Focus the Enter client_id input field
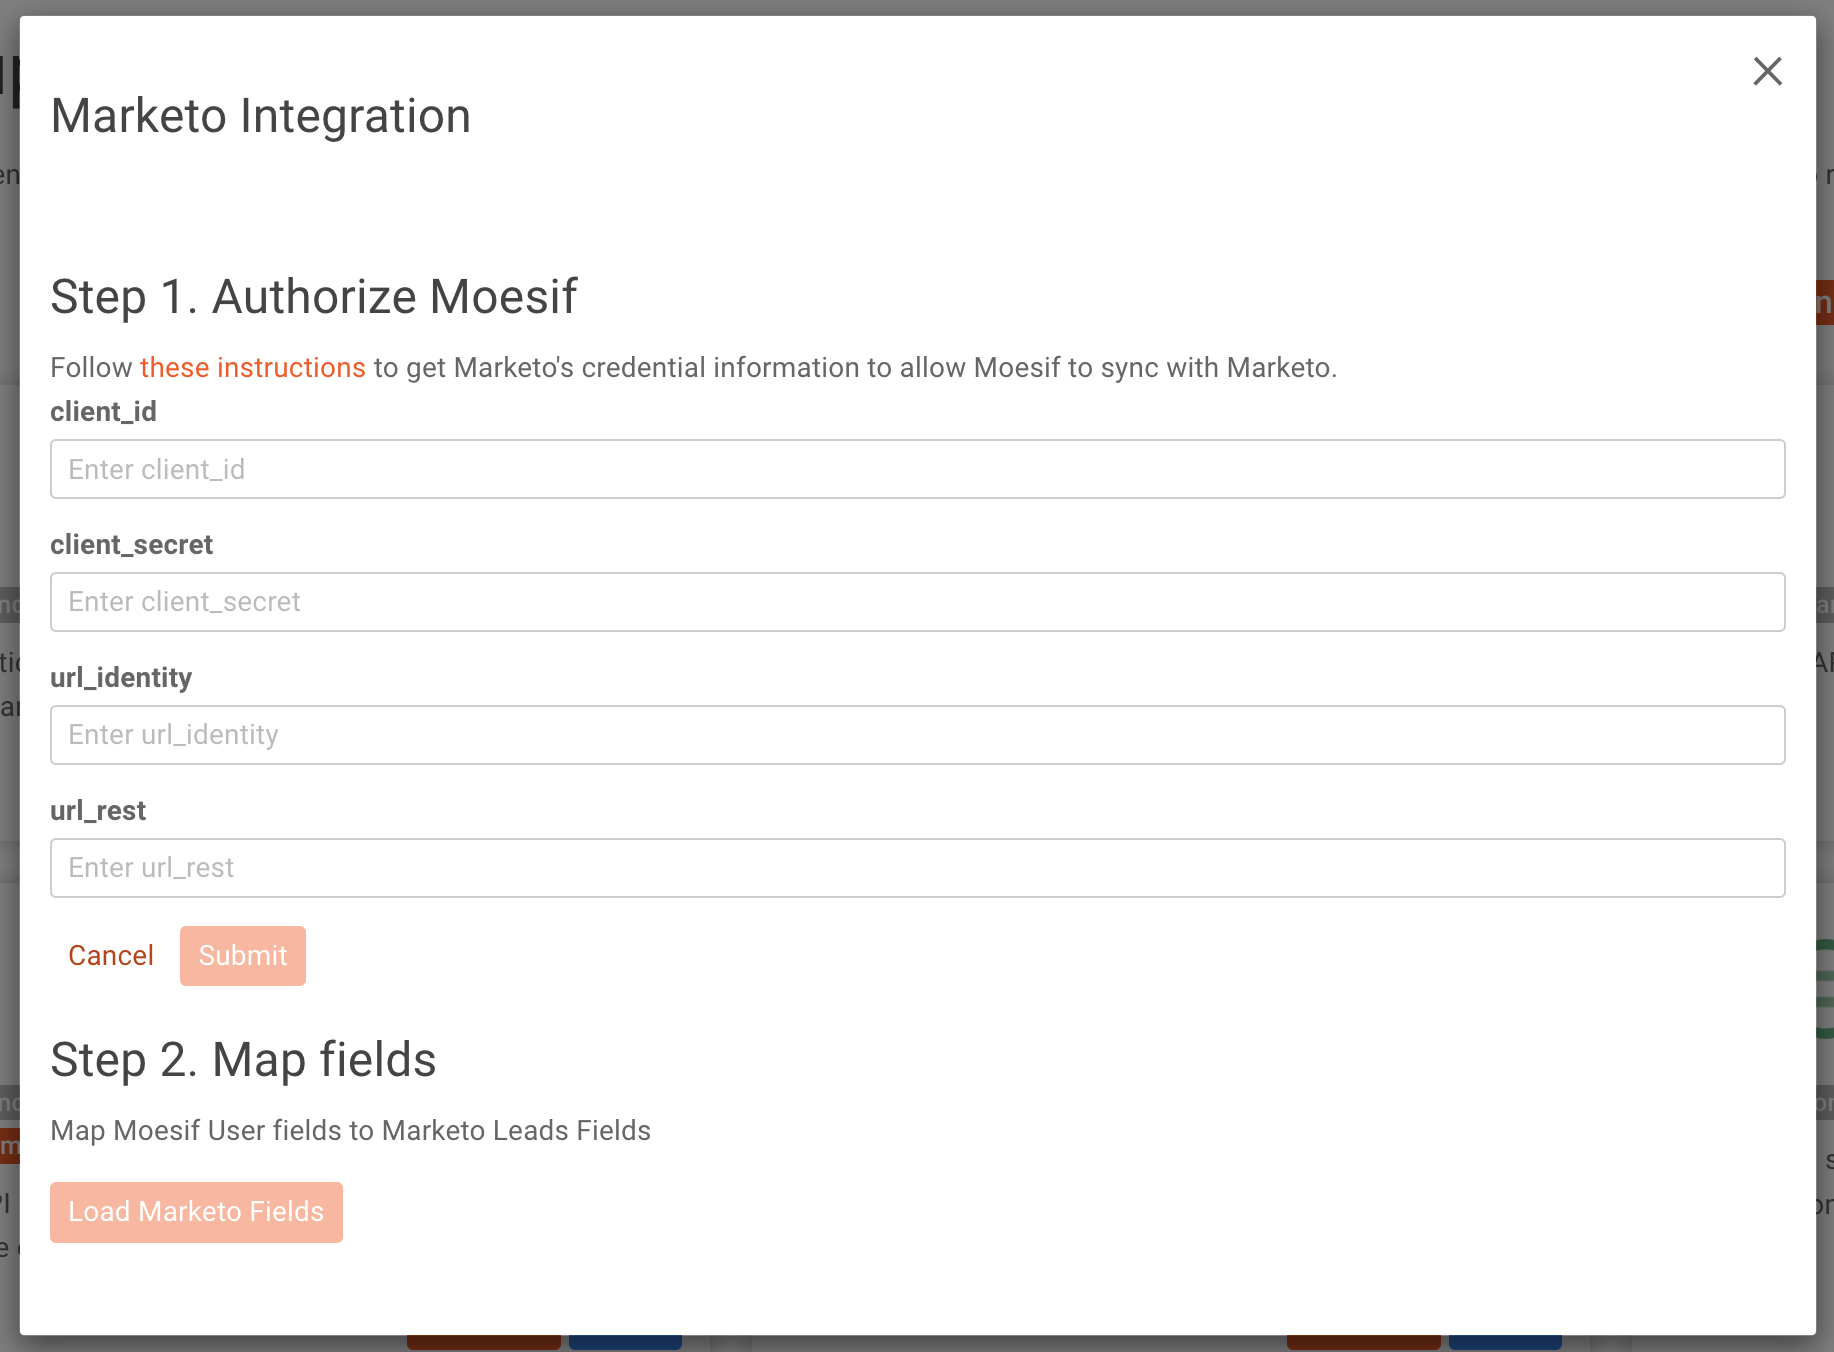 (917, 469)
